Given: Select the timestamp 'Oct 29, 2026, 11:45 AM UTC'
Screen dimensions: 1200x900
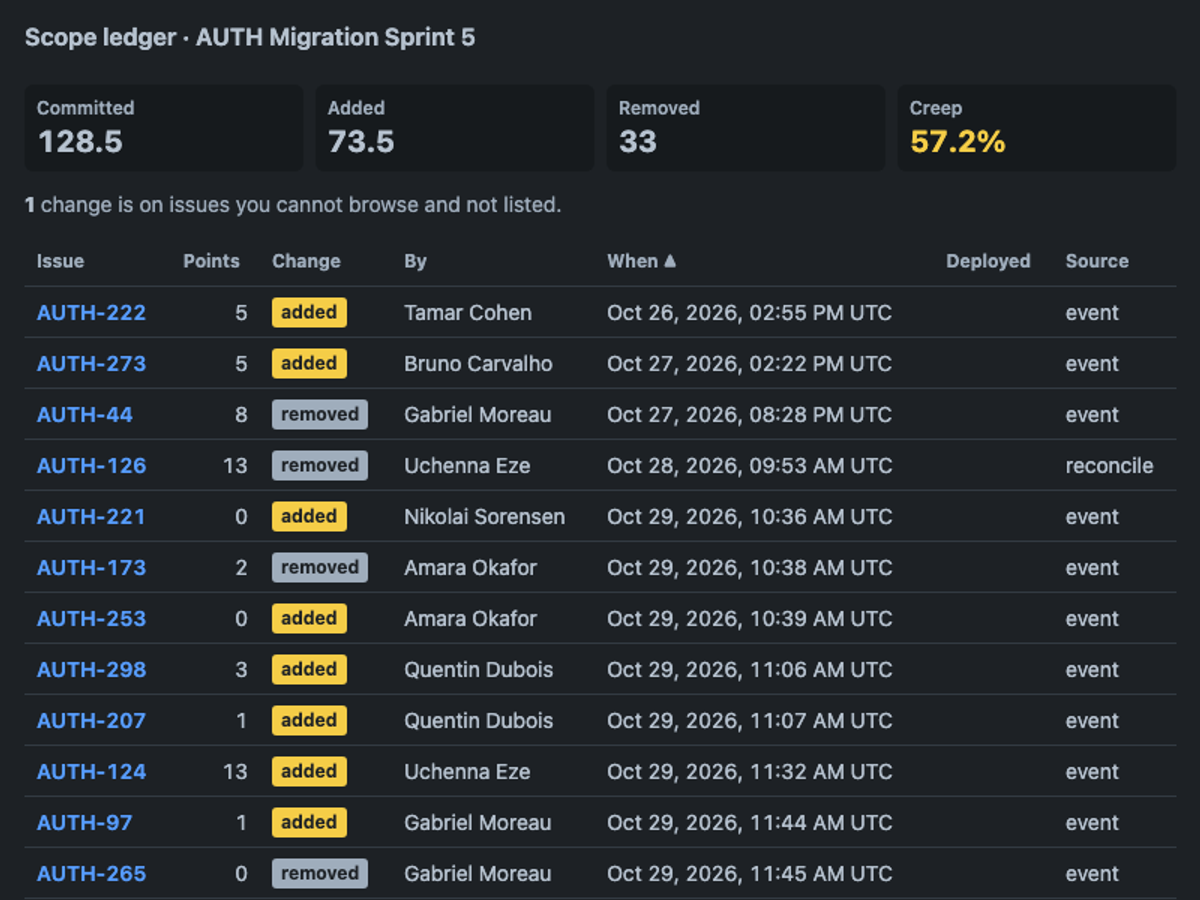Looking at the screenshot, I should tap(749, 874).
